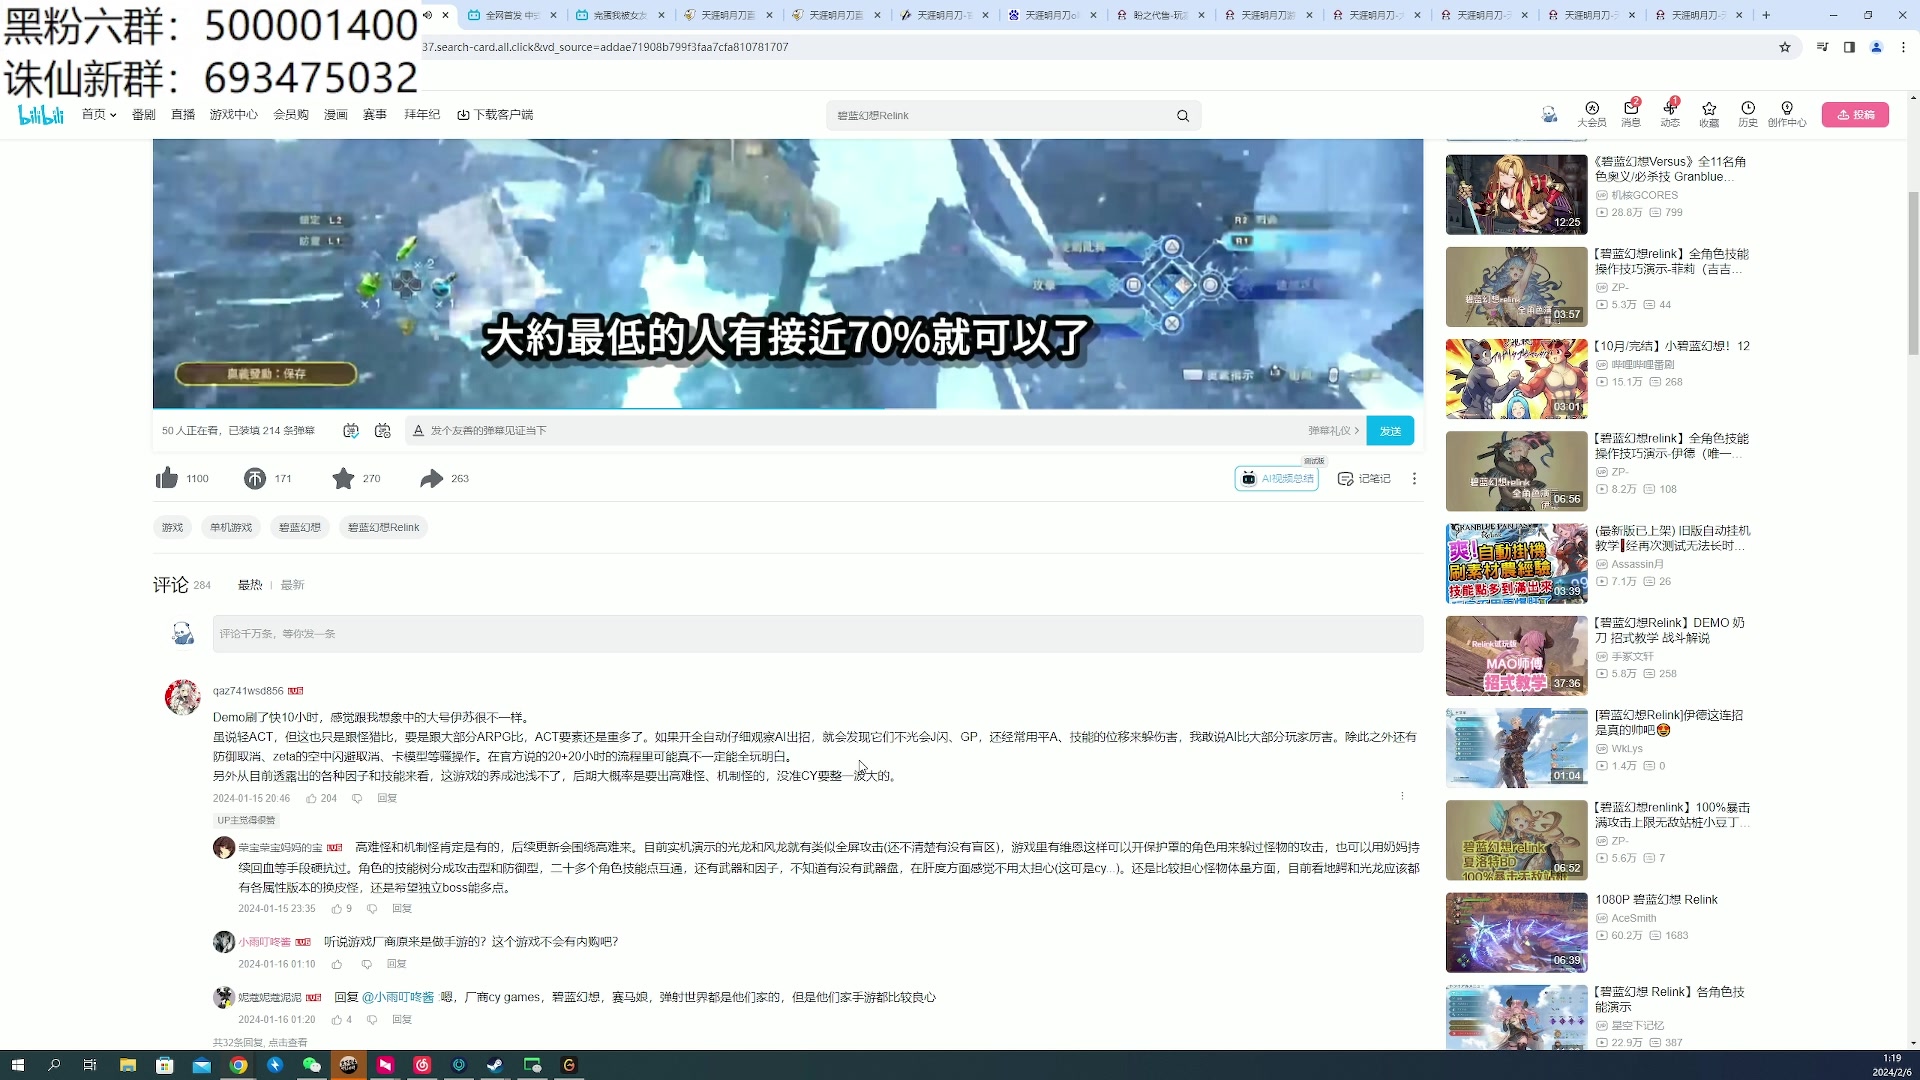Open the 直播 live streaming menu item
The width and height of the screenshot is (1920, 1080).
(x=183, y=114)
